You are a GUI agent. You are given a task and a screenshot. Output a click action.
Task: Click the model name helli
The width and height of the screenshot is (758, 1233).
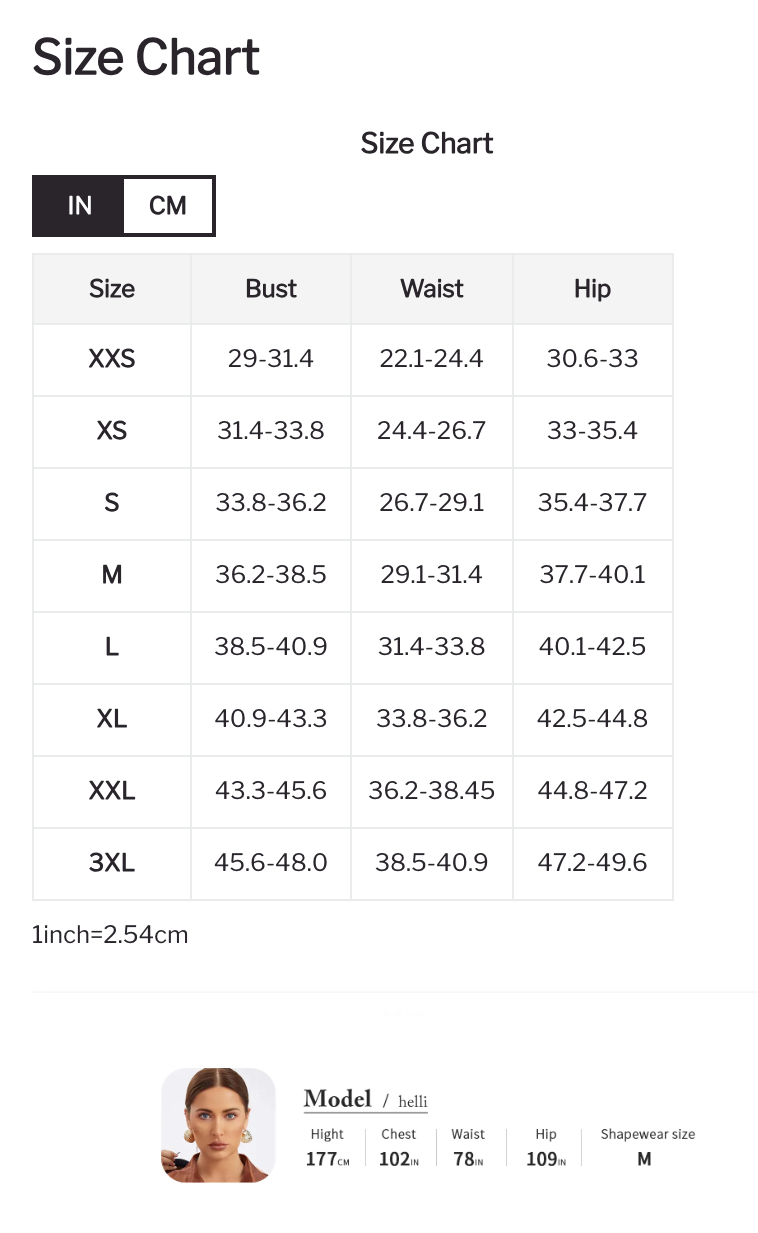pyautogui.click(x=412, y=1102)
